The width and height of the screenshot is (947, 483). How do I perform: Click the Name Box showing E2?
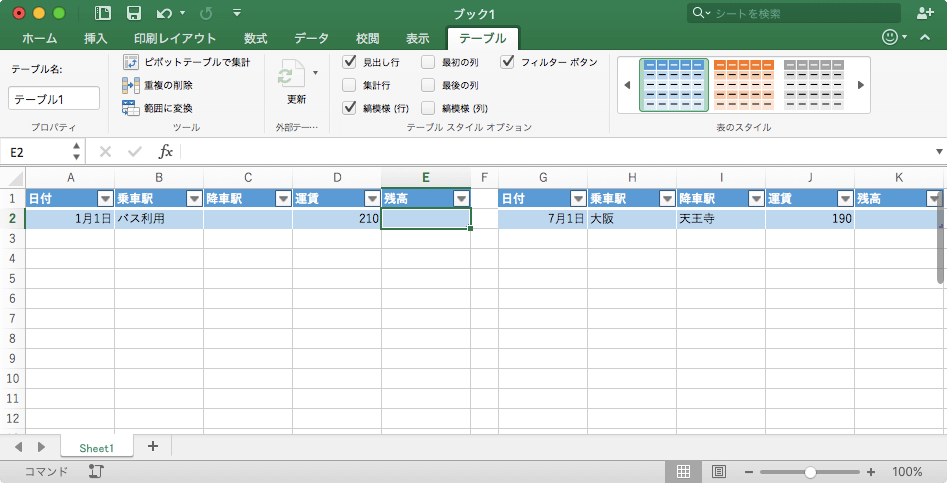tap(36, 152)
